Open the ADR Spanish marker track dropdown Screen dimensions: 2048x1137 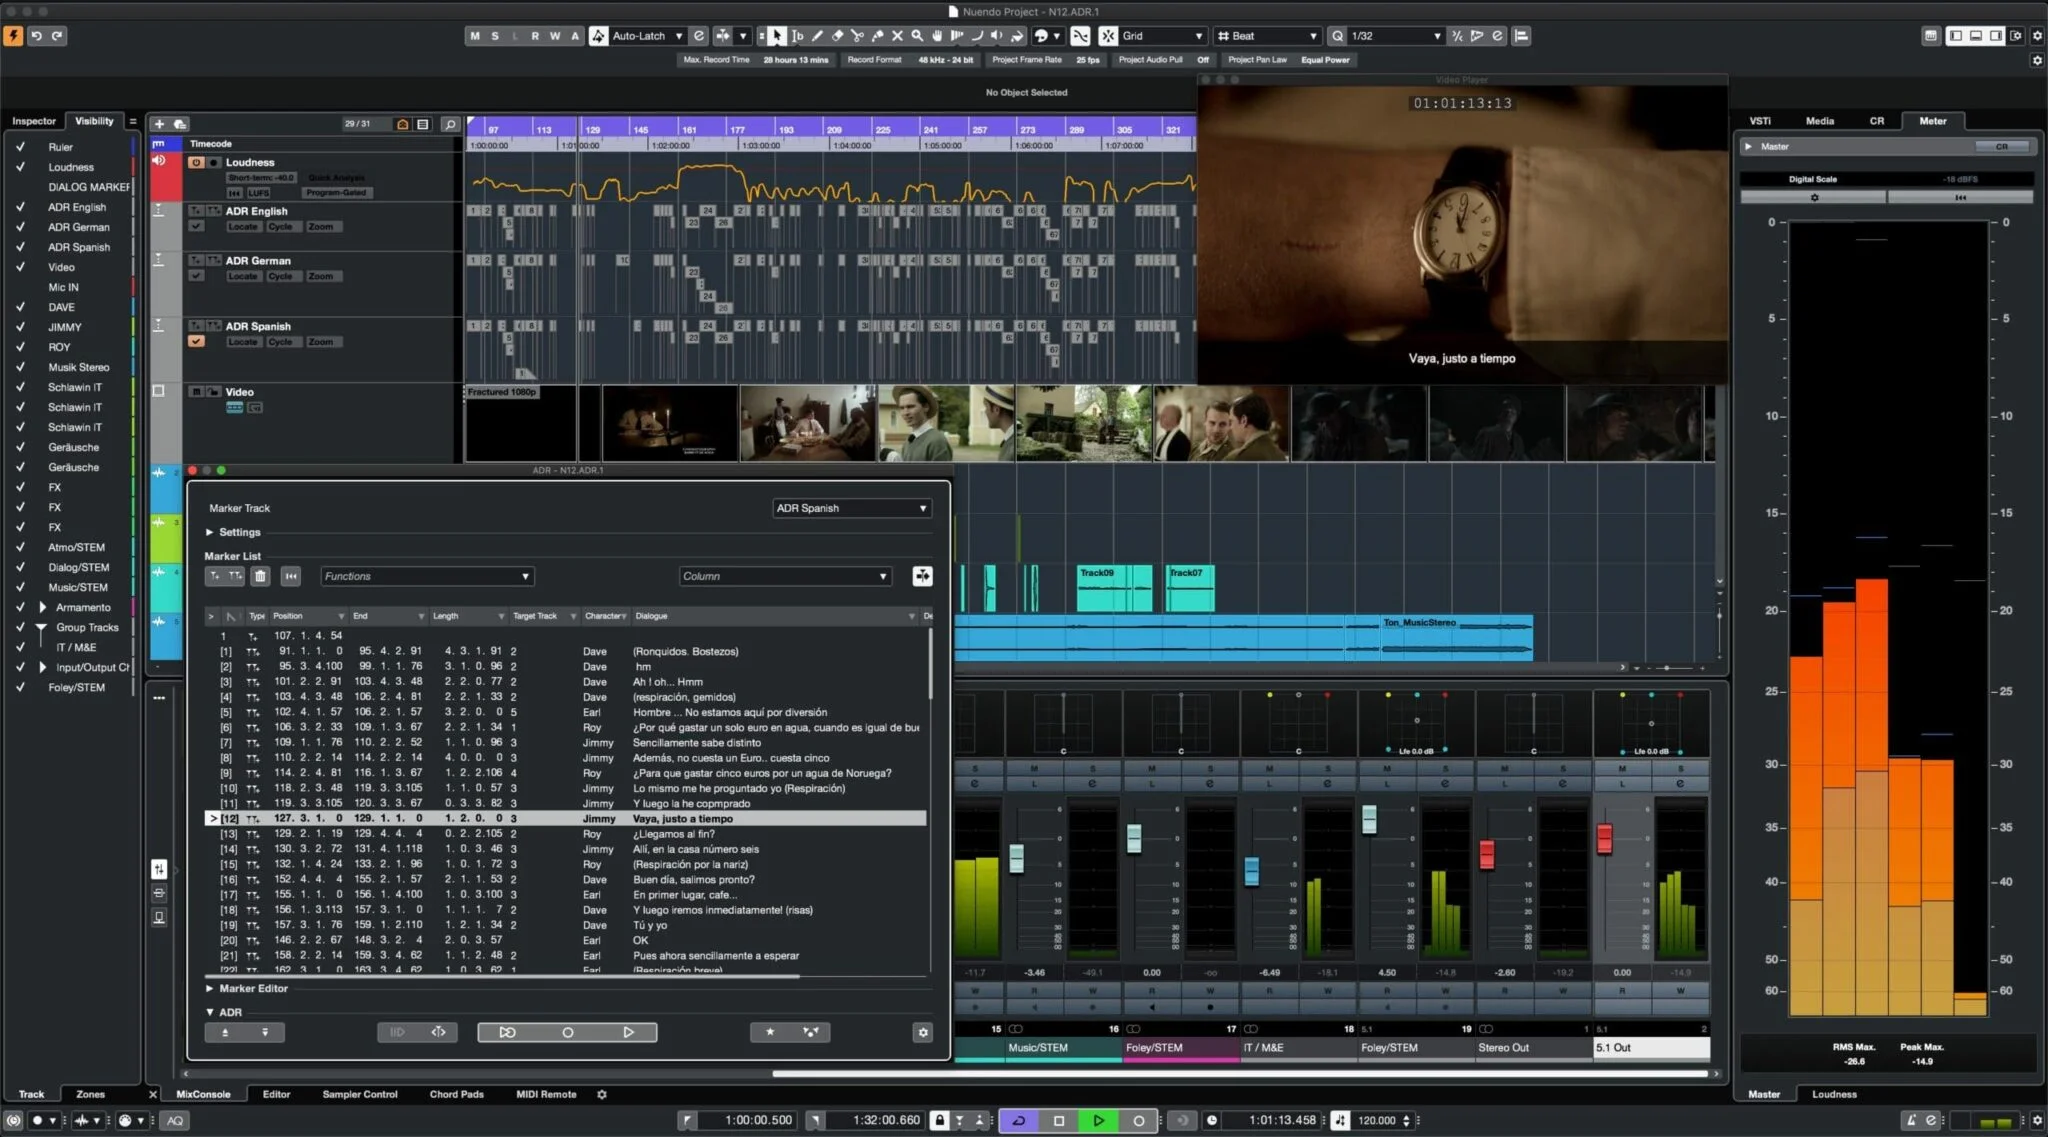pyautogui.click(x=852, y=508)
